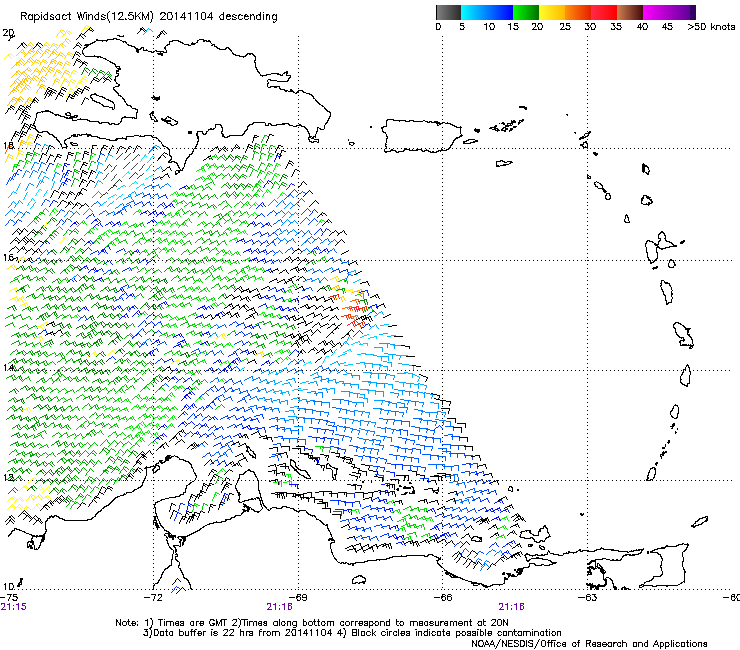The width and height of the screenshot is (740, 650).
Task: Click the blue 10-15 knots legend segment
Action: [x=500, y=12]
